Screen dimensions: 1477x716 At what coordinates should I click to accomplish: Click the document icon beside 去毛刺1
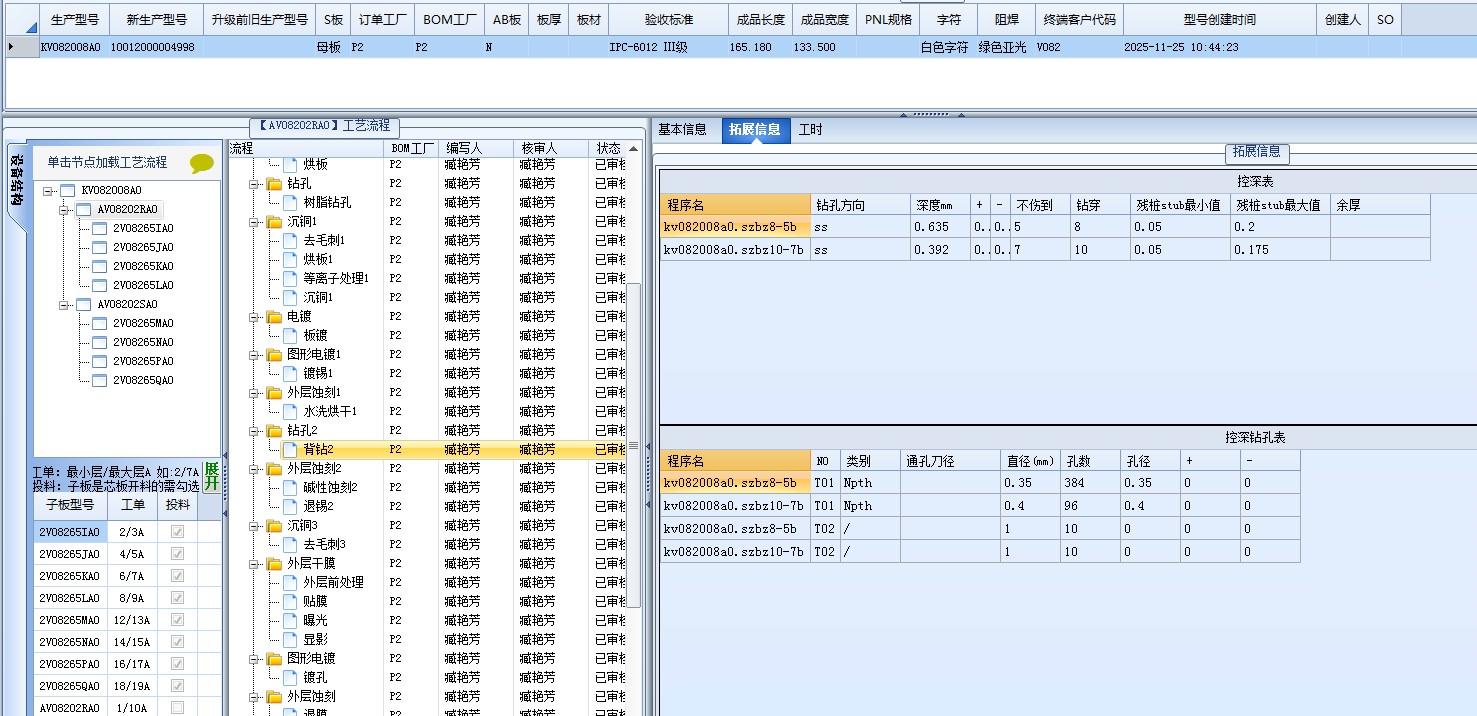[290, 241]
